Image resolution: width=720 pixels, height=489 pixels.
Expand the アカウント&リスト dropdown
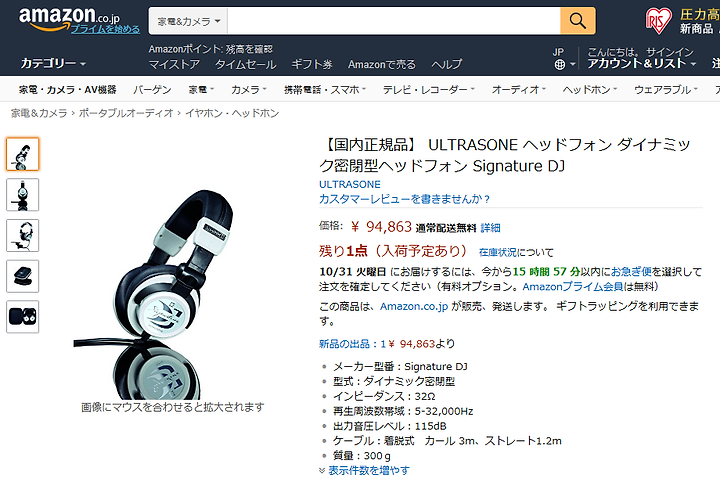pos(641,63)
